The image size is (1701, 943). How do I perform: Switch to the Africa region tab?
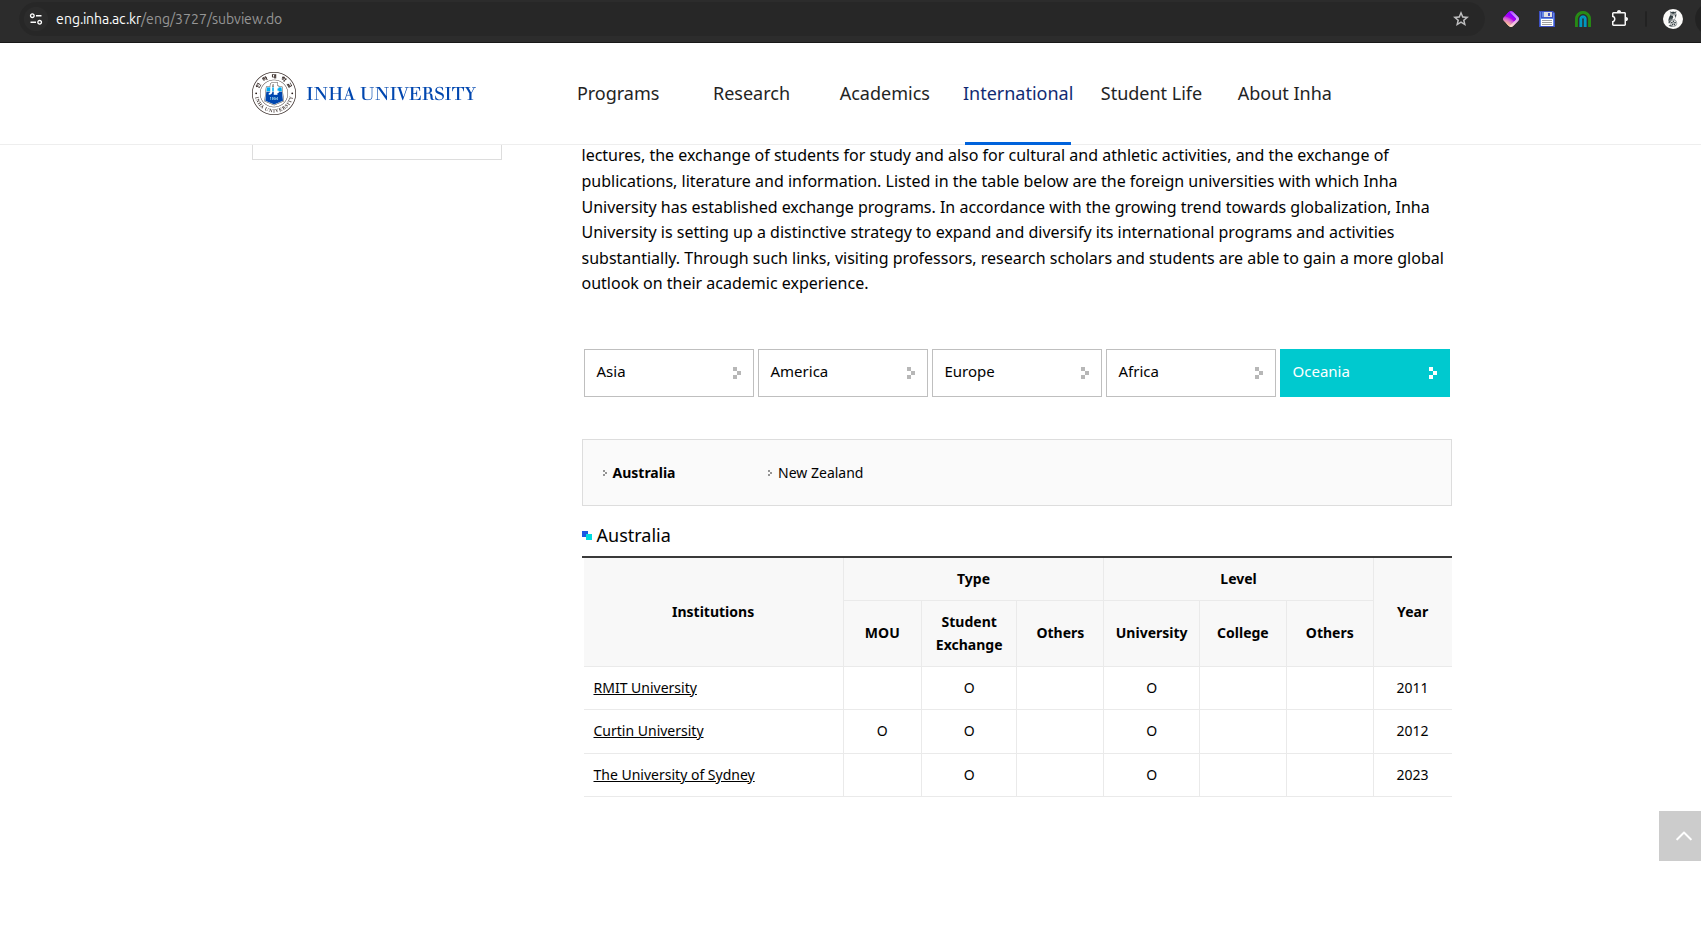click(1190, 373)
